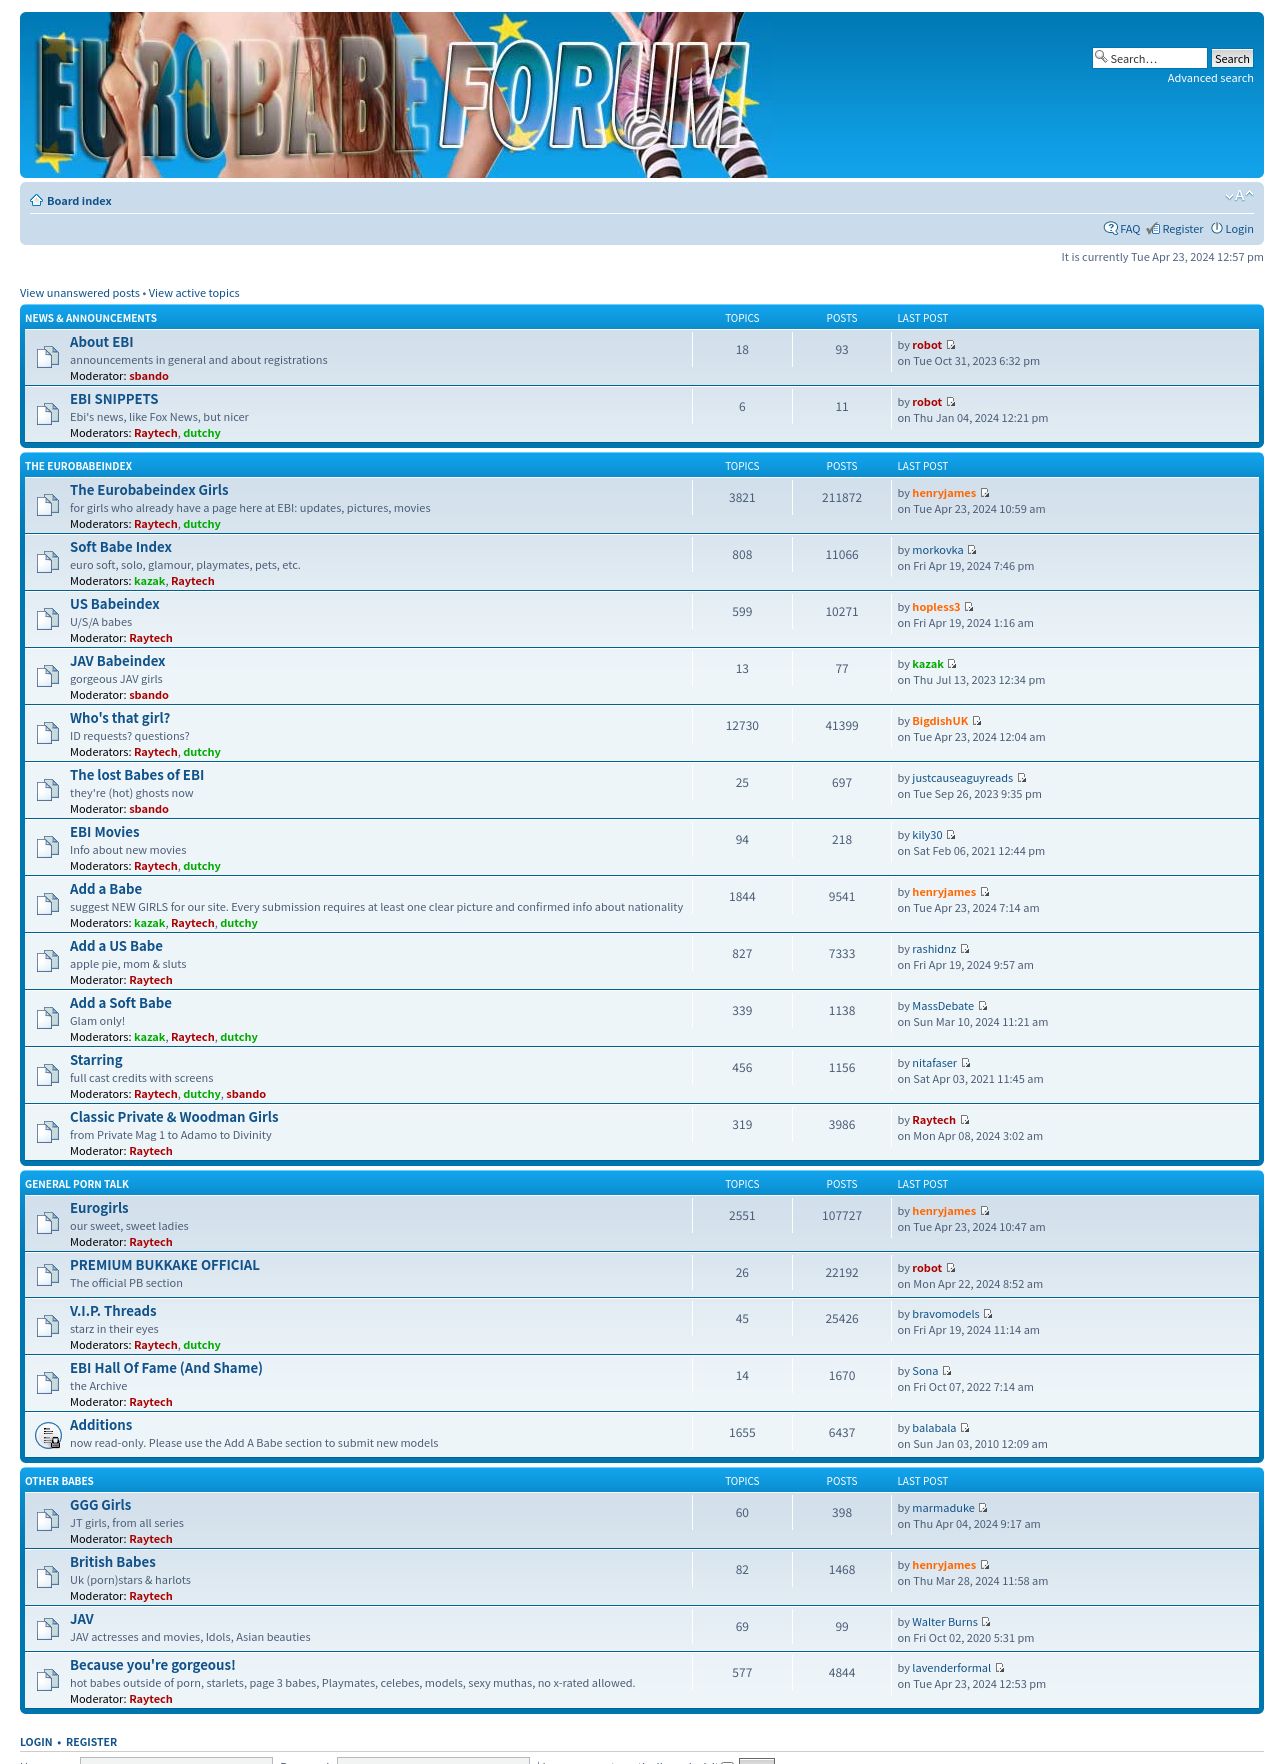Click the LOGIN link at page bottom
The height and width of the screenshot is (1764, 1284).
coord(36,1742)
